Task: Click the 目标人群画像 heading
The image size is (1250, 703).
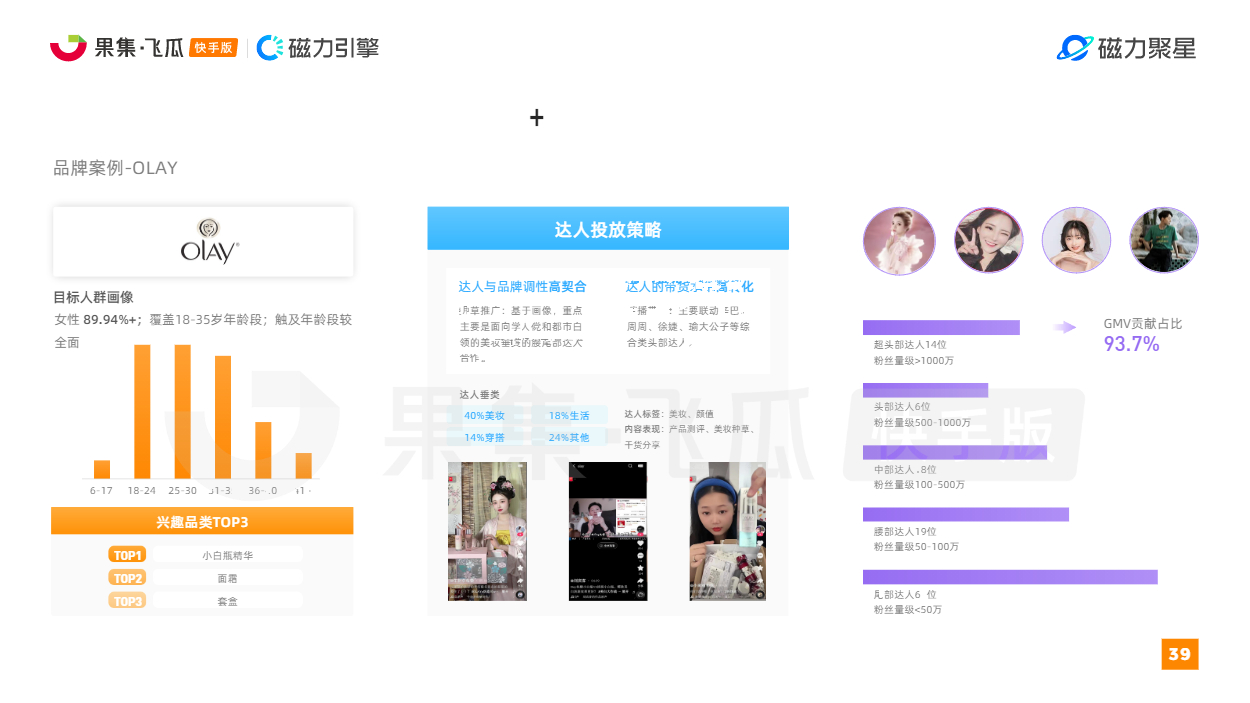Action: 93,297
